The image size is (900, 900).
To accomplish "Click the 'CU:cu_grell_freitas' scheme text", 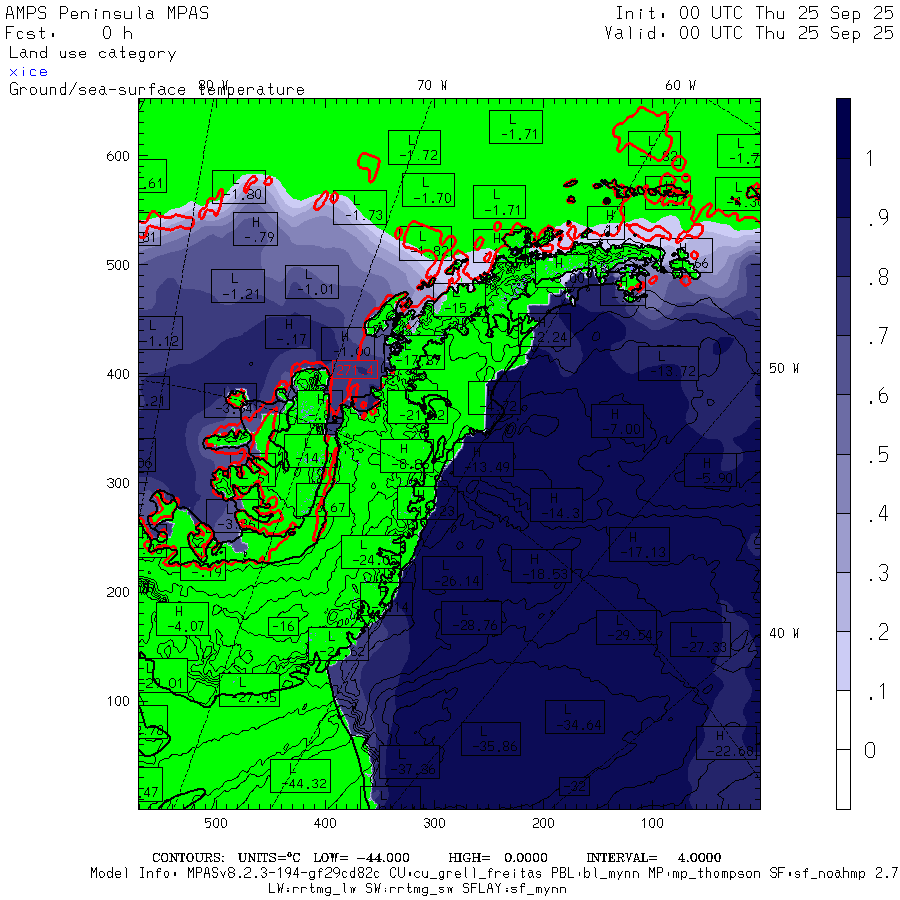I will pyautogui.click(x=465, y=874).
